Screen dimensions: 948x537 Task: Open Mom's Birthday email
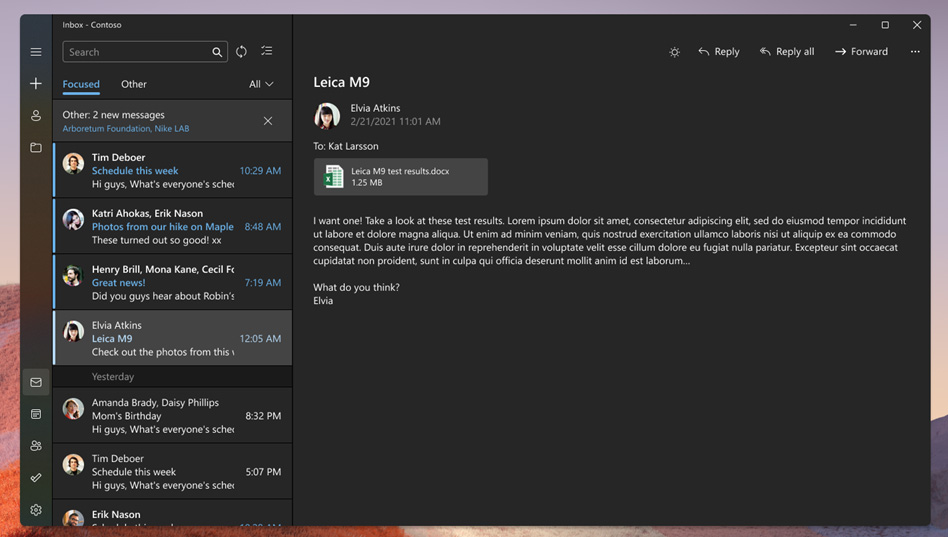[172, 415]
